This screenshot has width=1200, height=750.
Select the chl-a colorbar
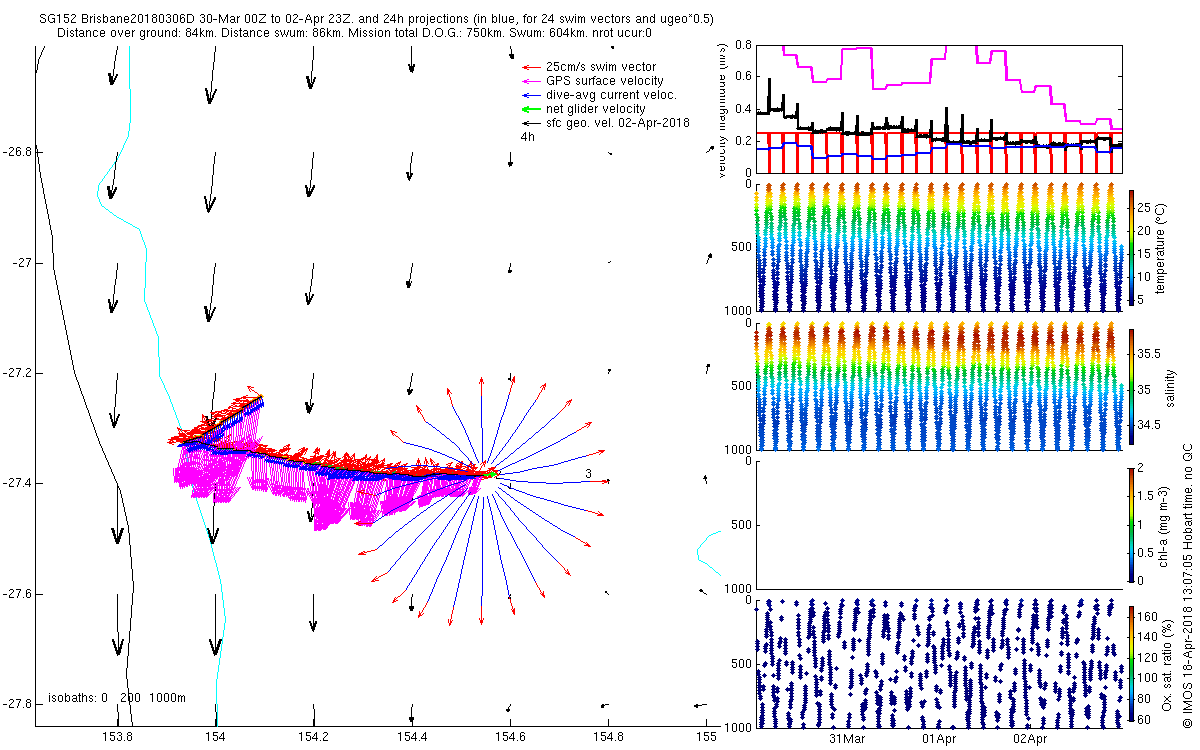pos(1132,525)
